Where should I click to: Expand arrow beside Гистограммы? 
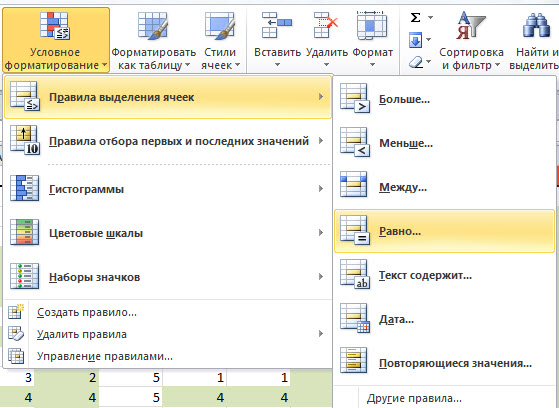(321, 188)
